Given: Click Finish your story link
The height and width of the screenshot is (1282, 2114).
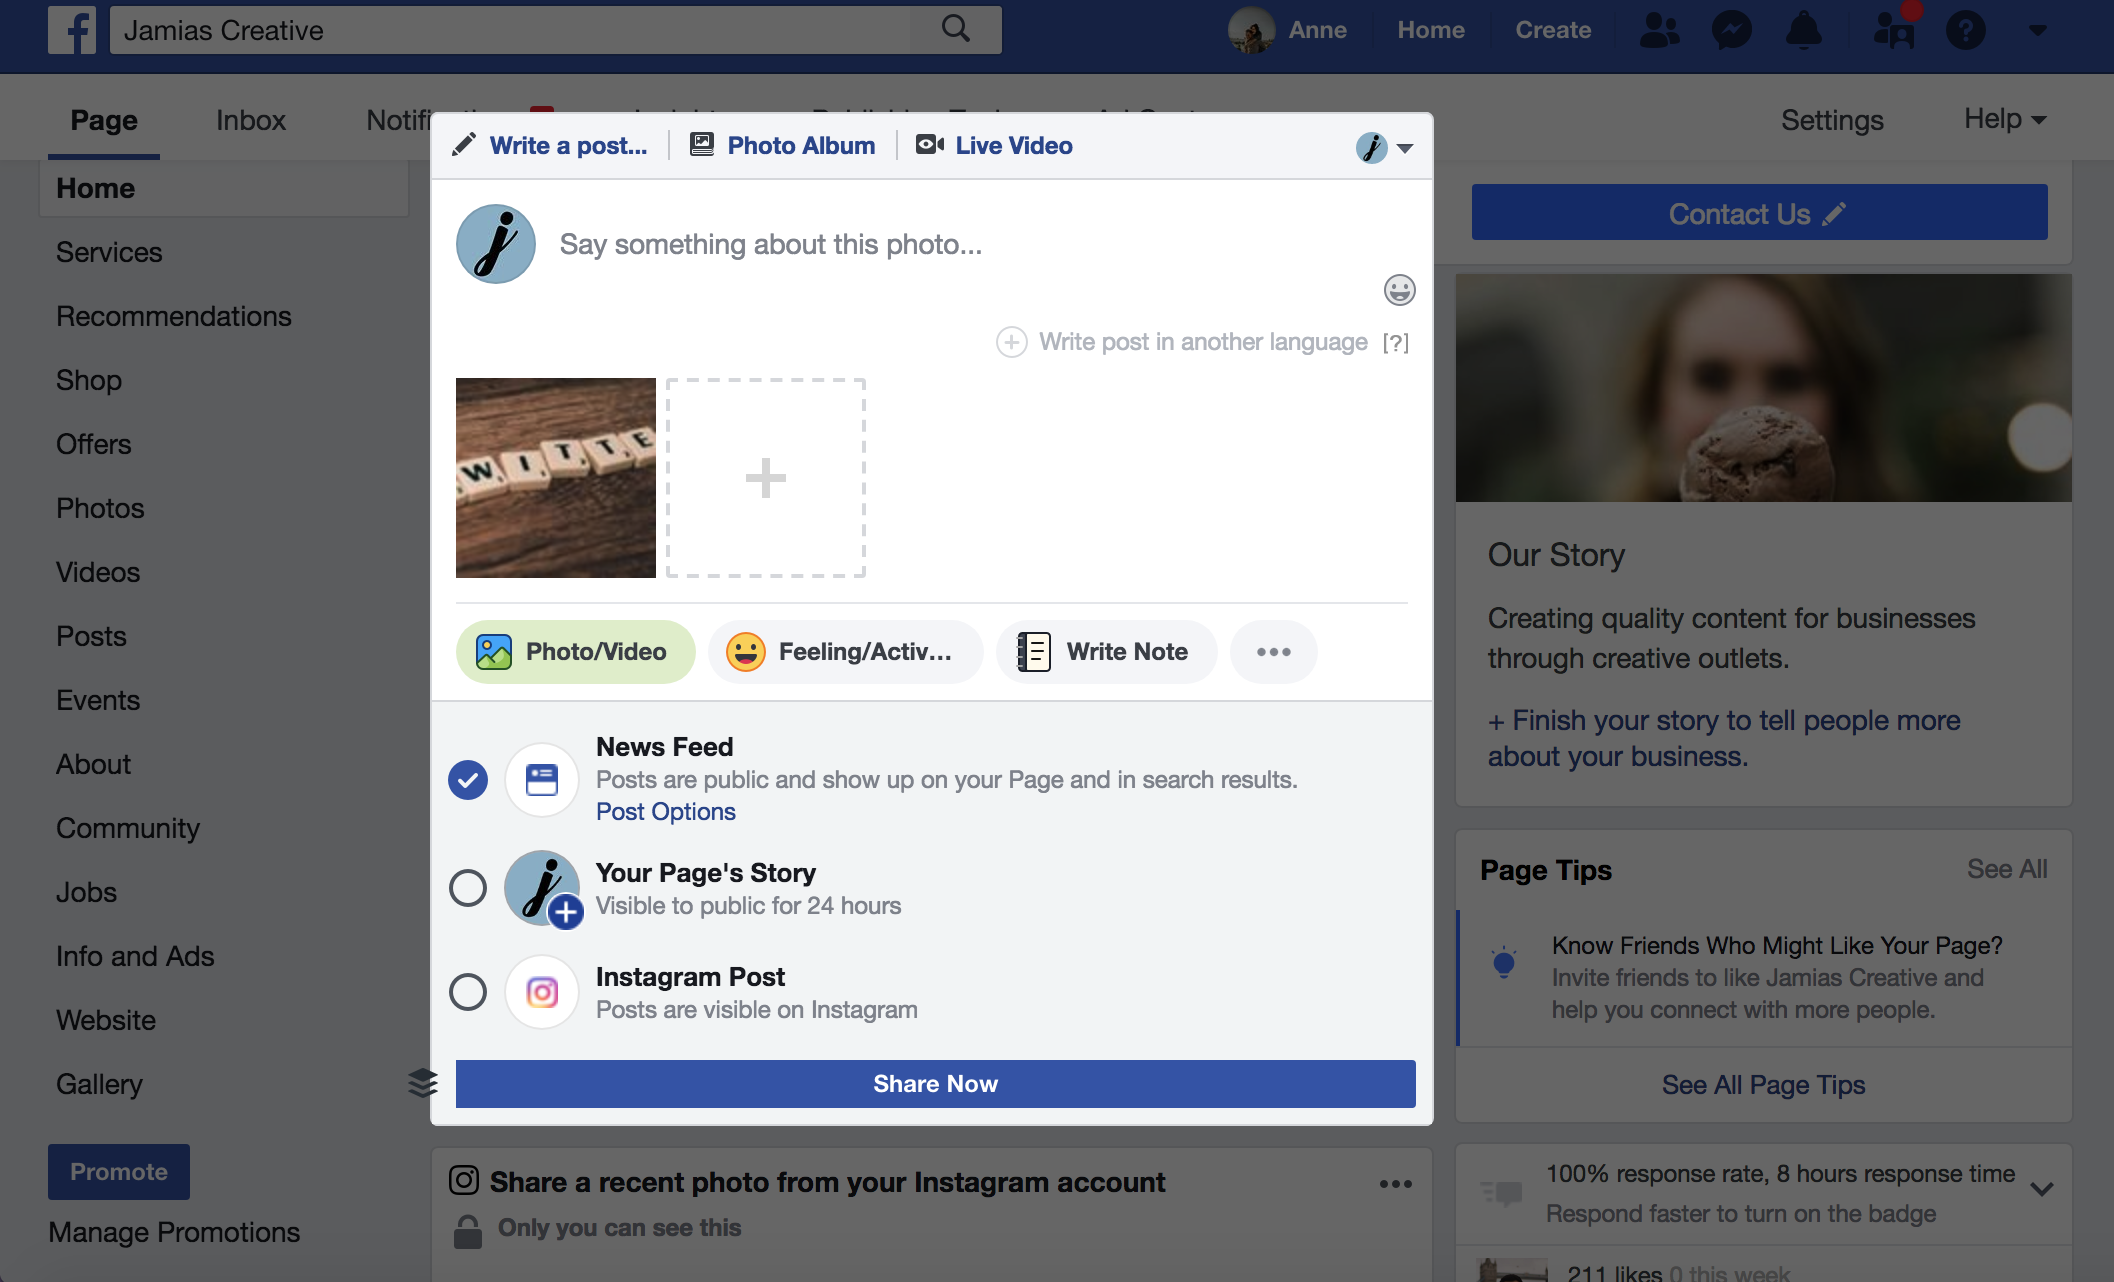Looking at the screenshot, I should 1724,738.
